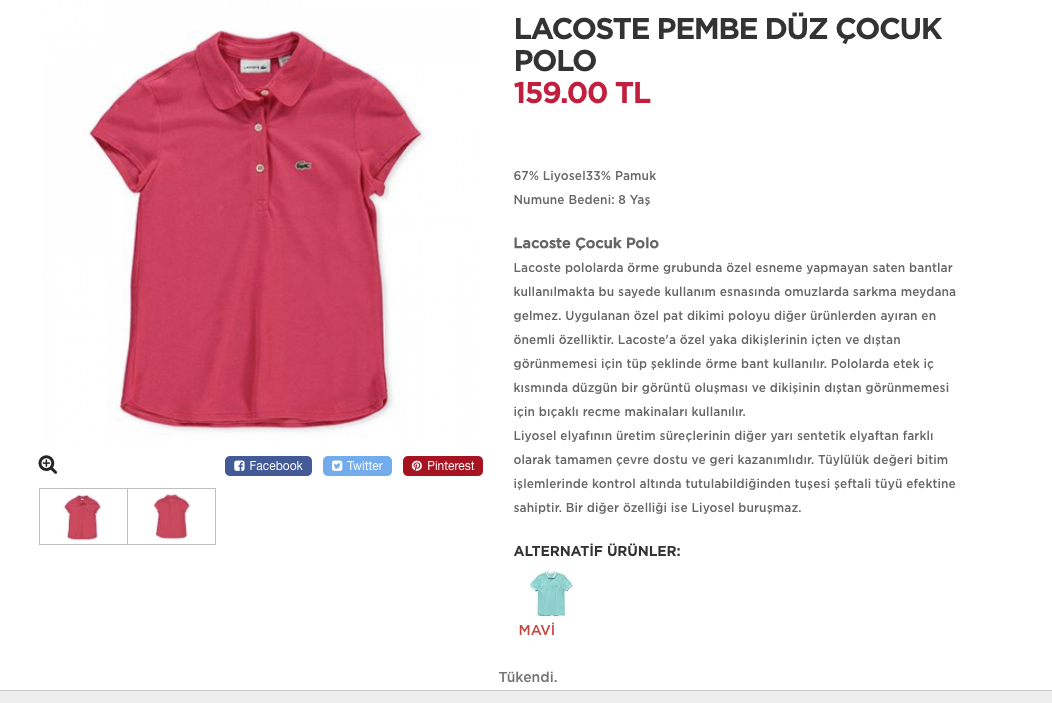The image size is (1052, 703).
Task: Click the Numune Bedeni: 8 Yaş text
Action: point(582,200)
